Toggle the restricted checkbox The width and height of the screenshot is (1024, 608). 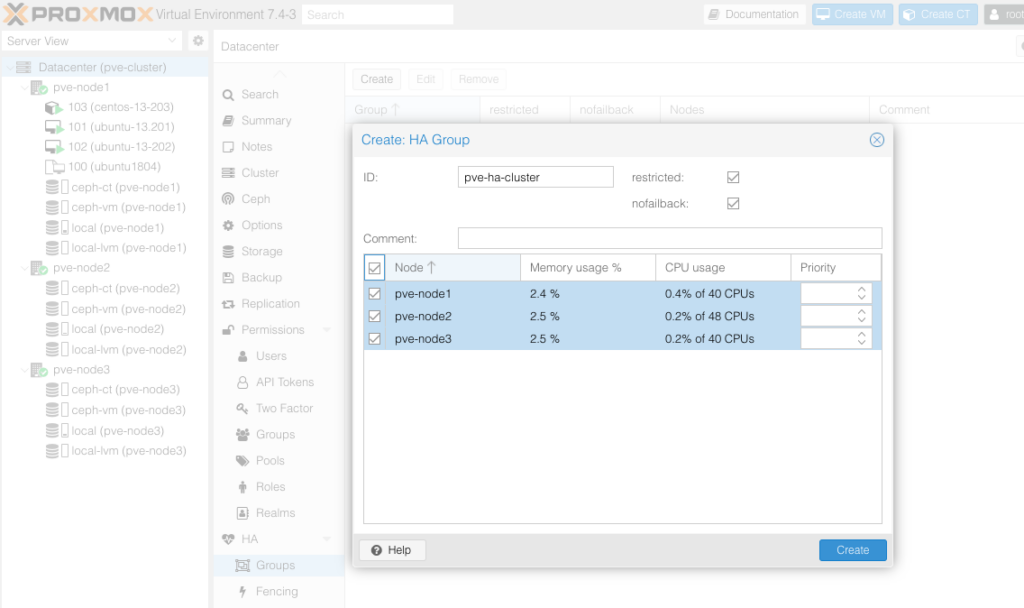pyautogui.click(x=733, y=177)
